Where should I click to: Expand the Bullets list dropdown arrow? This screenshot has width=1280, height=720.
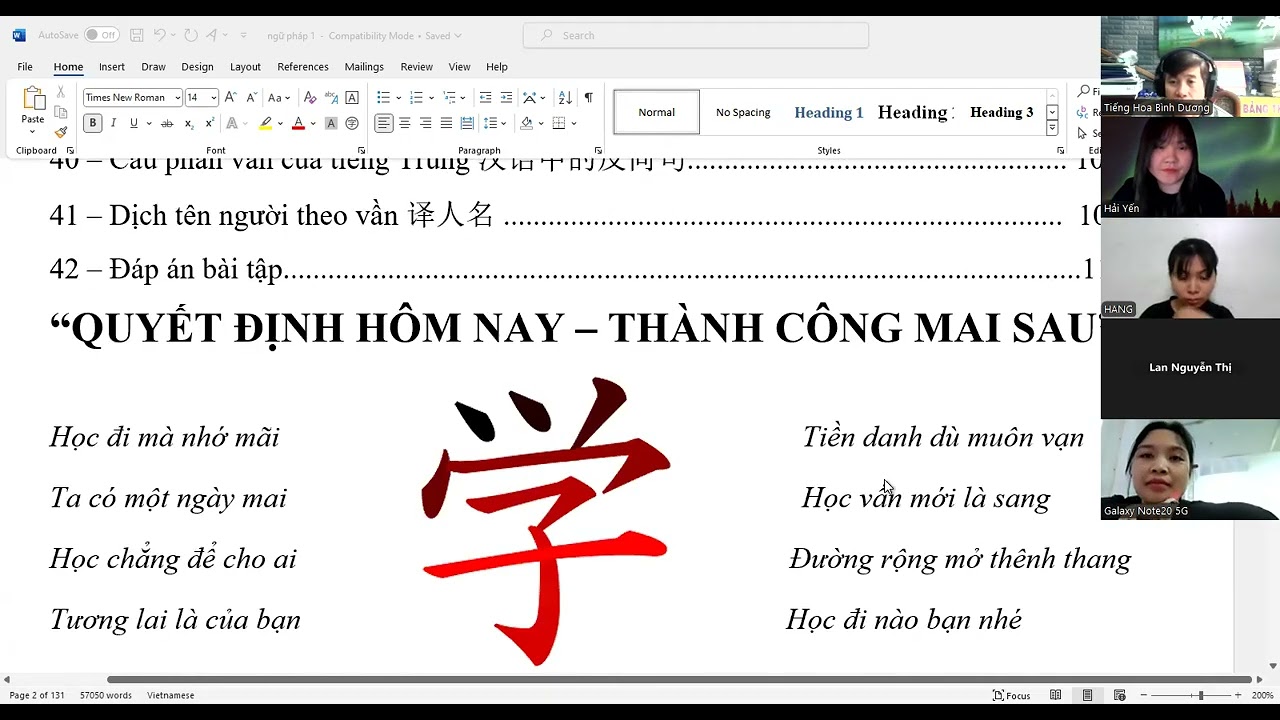coord(398,97)
